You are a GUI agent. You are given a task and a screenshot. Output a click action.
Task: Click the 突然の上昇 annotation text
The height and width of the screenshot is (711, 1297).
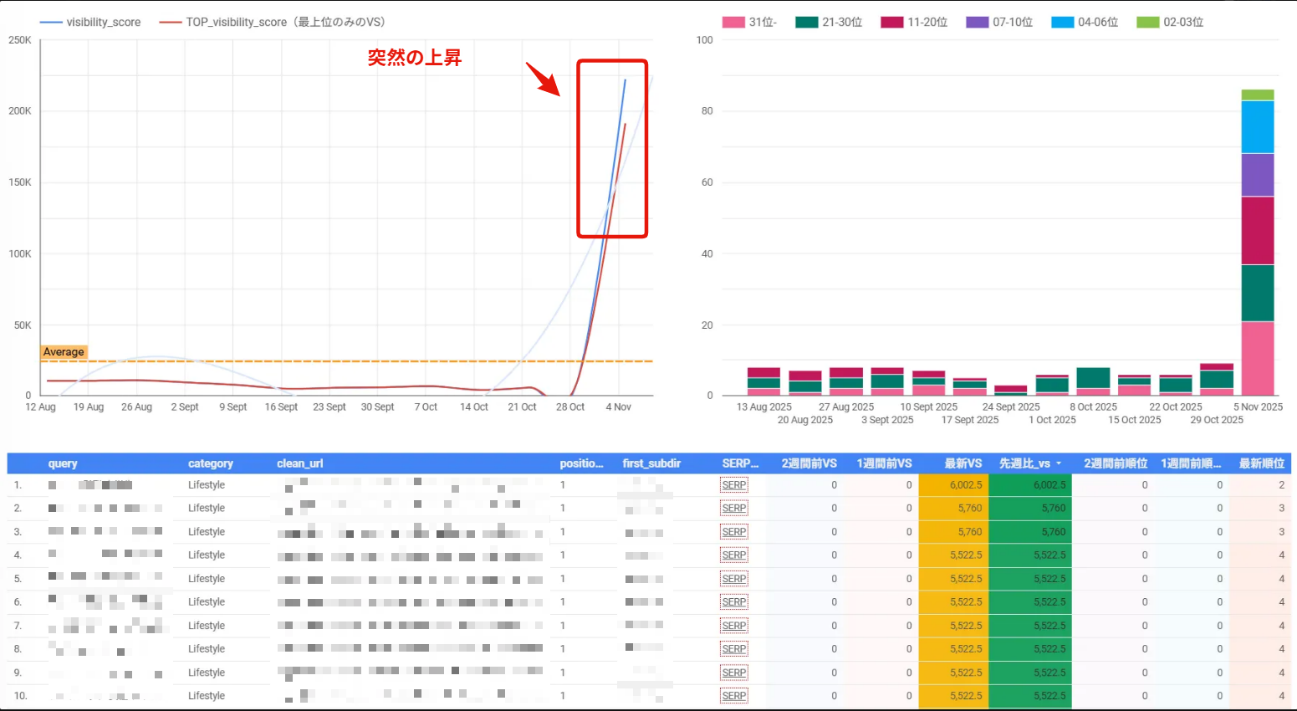[414, 59]
